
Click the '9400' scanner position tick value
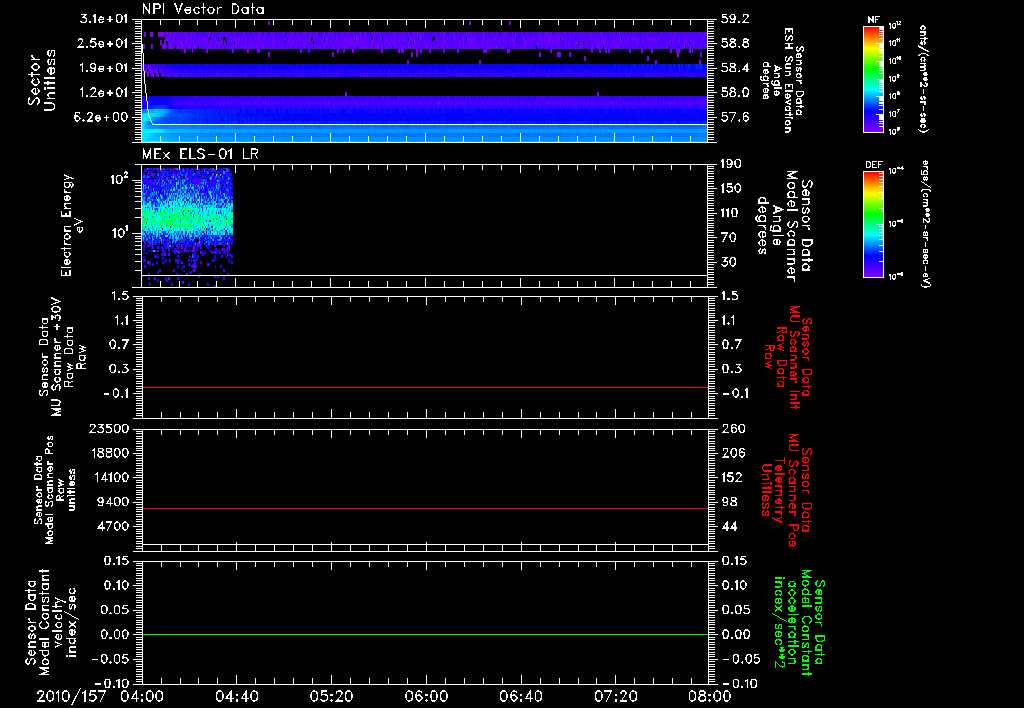114,502
